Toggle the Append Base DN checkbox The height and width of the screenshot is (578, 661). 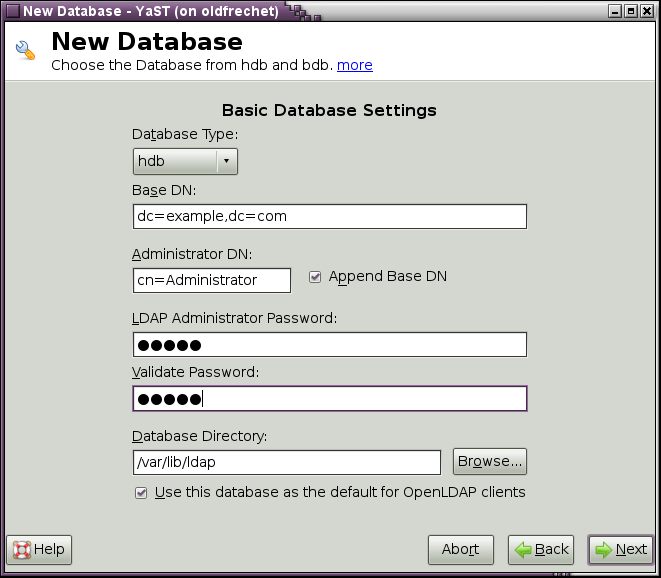pyautogui.click(x=316, y=277)
